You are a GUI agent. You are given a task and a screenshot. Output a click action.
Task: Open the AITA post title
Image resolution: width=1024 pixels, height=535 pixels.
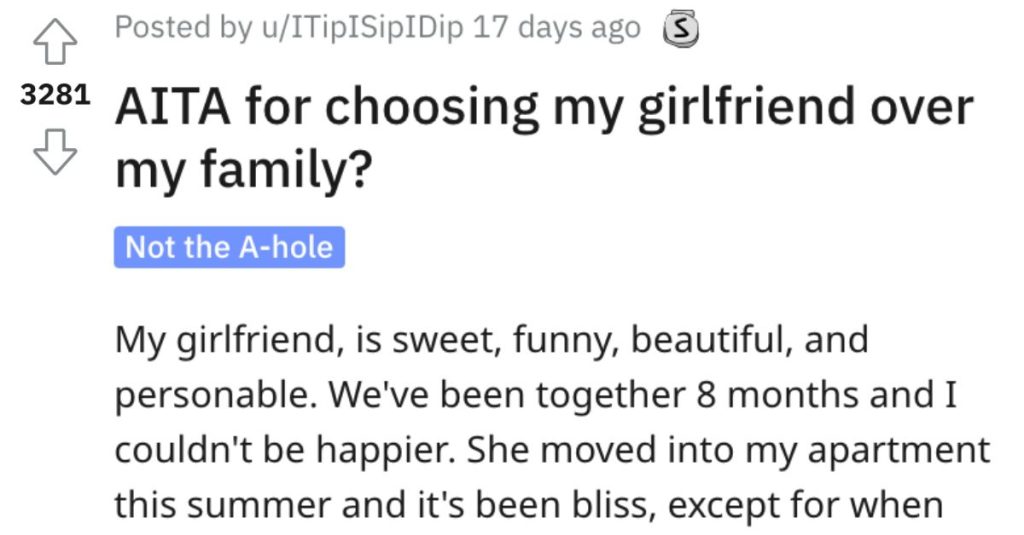pos(544,137)
